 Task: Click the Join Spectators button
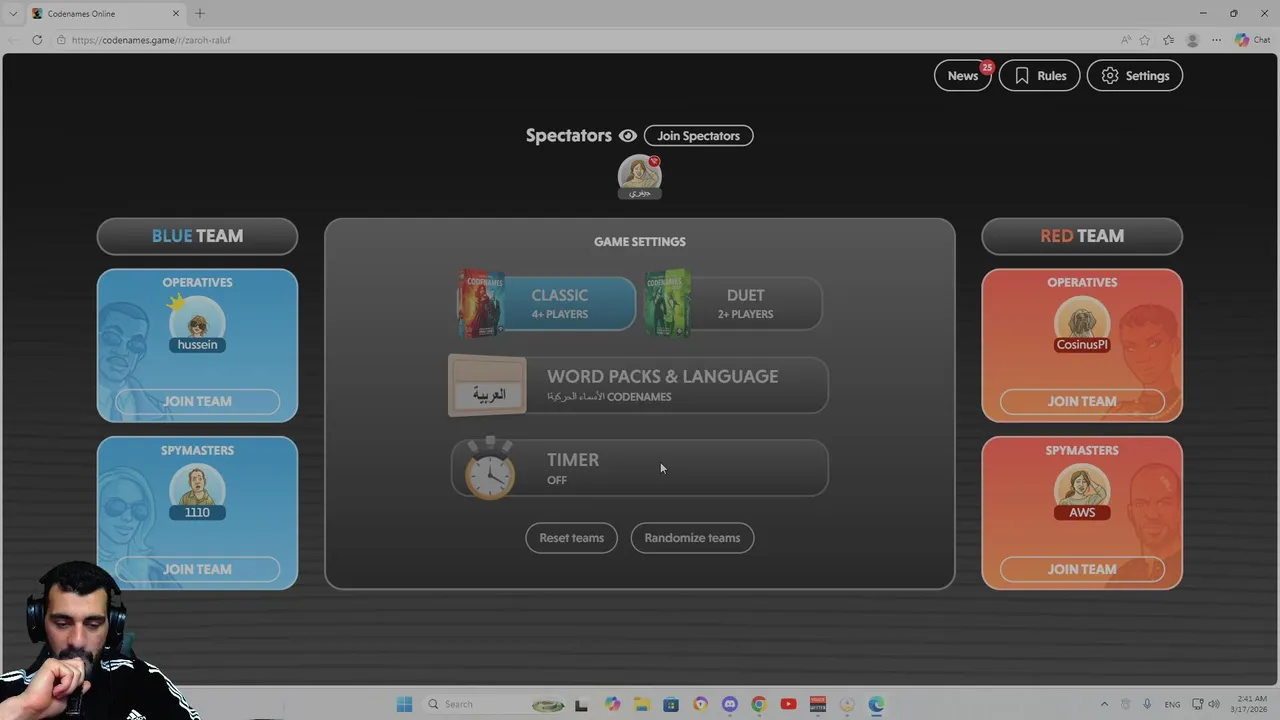click(698, 136)
